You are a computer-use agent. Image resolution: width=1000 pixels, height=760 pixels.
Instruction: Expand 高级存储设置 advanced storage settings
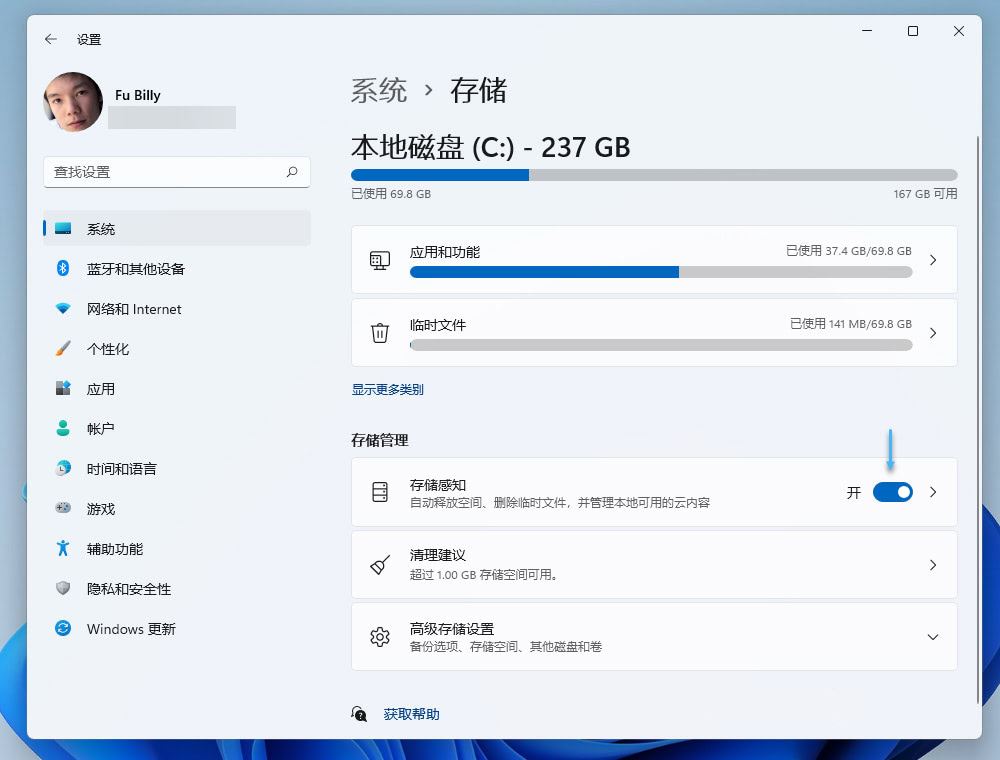933,637
